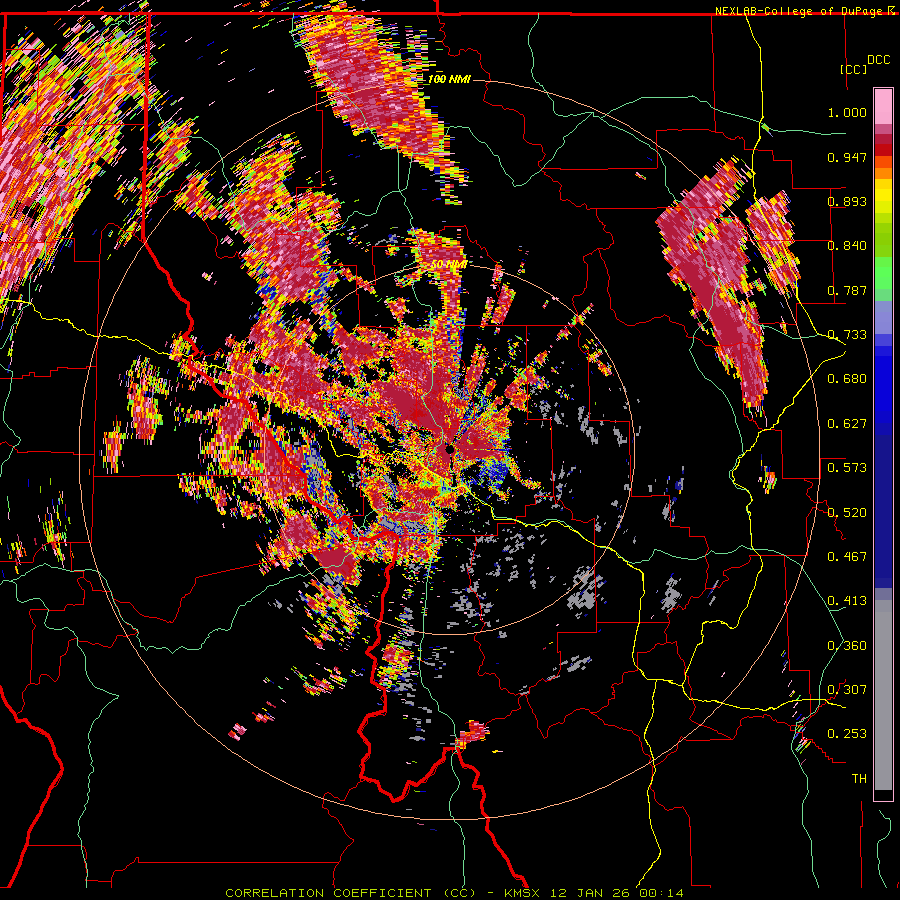The height and width of the screenshot is (900, 900).
Task: Click the DCC label above the color scale
Action: point(878,60)
